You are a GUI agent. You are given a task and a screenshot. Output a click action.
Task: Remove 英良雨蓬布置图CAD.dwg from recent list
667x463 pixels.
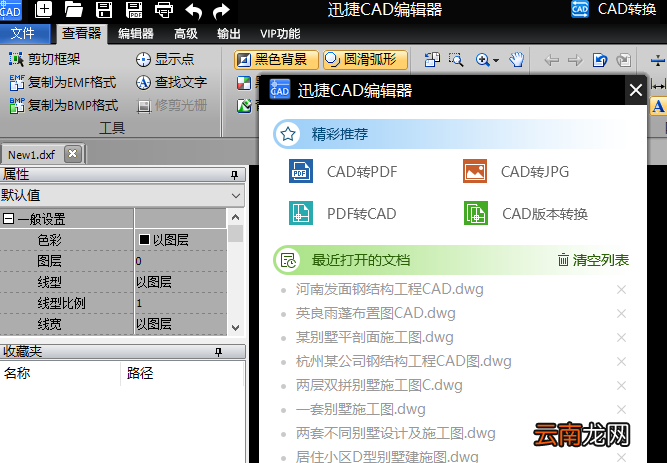(x=621, y=314)
